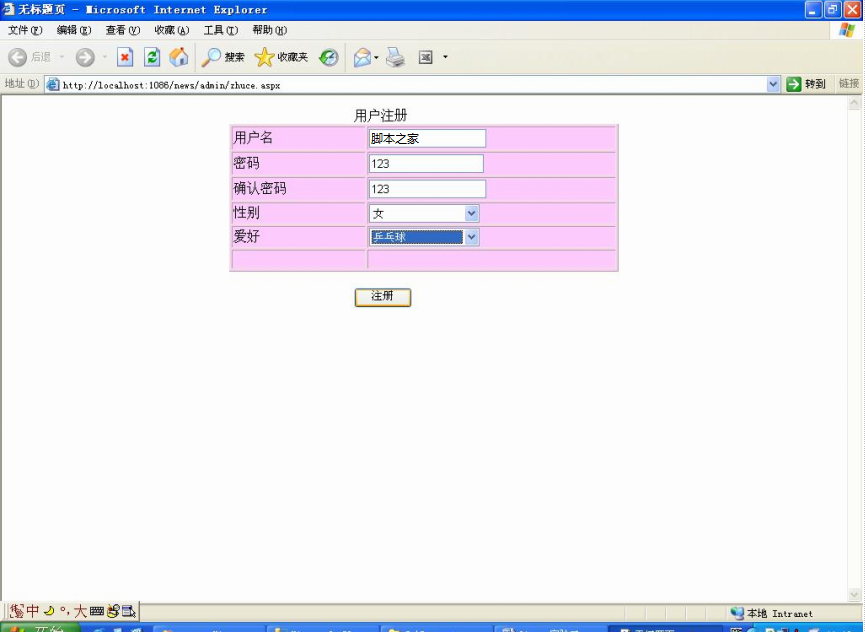Open the 爱好 hobby dropdown showing 乒乓球

click(x=424, y=237)
